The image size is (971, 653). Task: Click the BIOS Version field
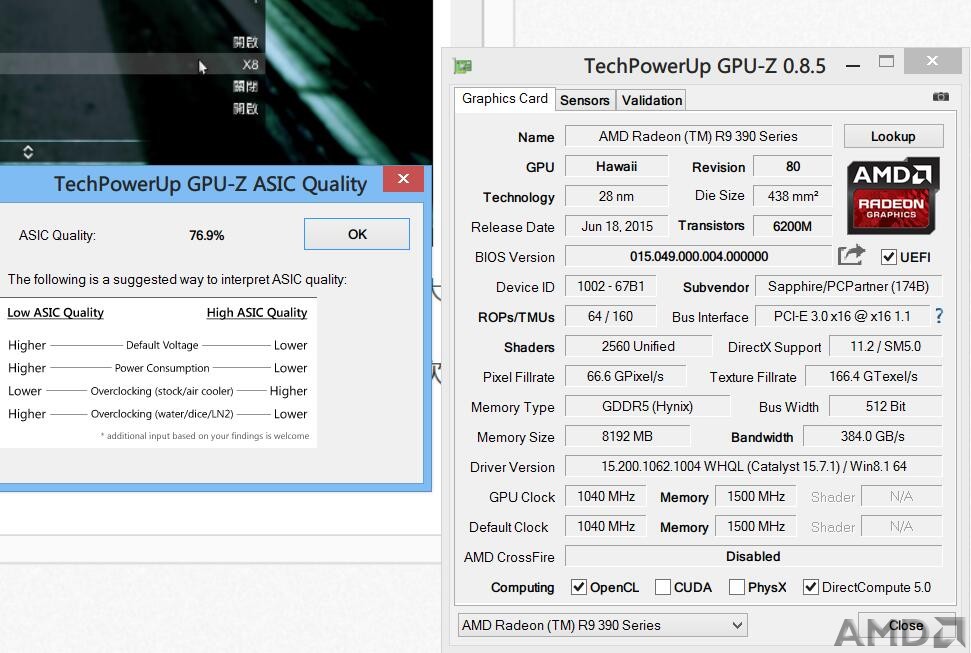(x=699, y=256)
